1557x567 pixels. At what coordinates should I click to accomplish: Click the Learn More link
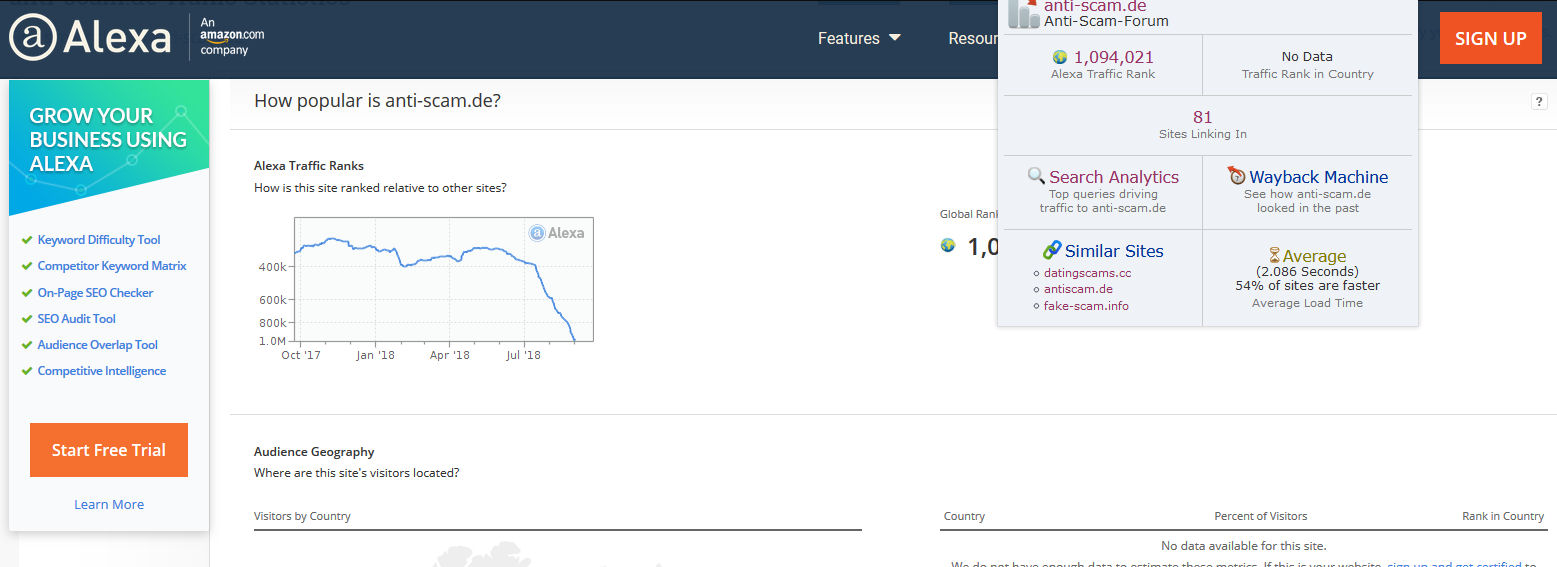pyautogui.click(x=109, y=504)
